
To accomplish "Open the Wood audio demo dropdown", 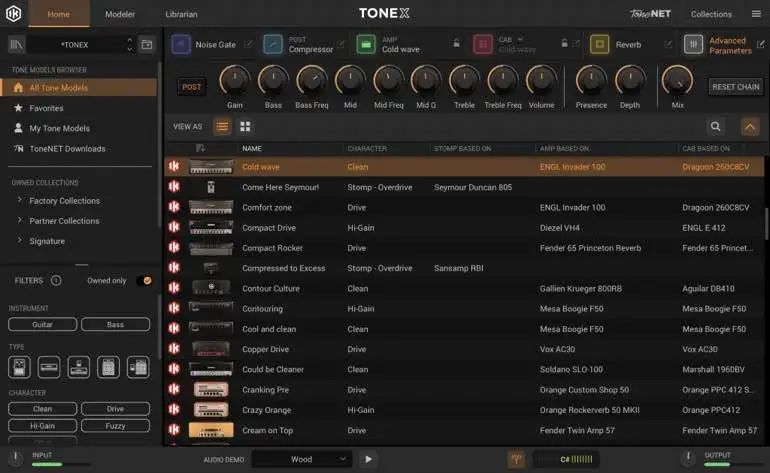I will [302, 459].
